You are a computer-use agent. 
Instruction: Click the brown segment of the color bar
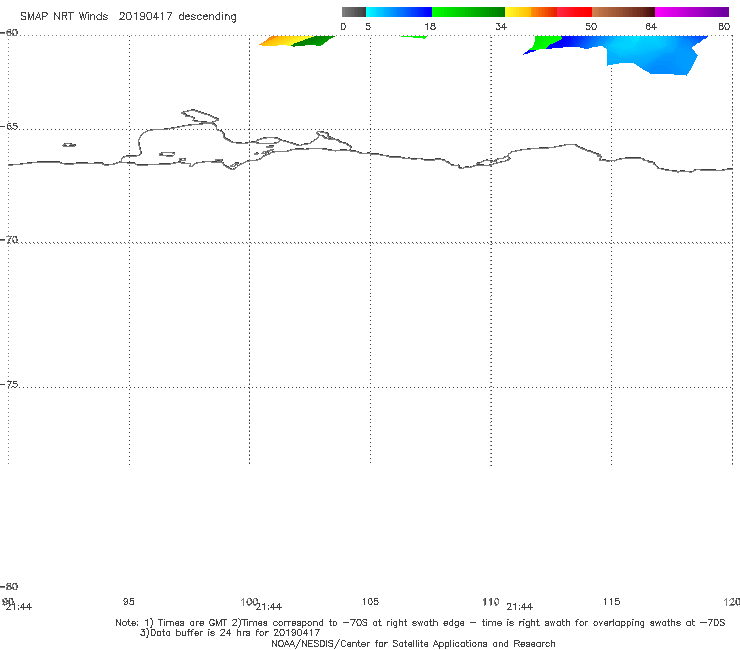pos(623,12)
